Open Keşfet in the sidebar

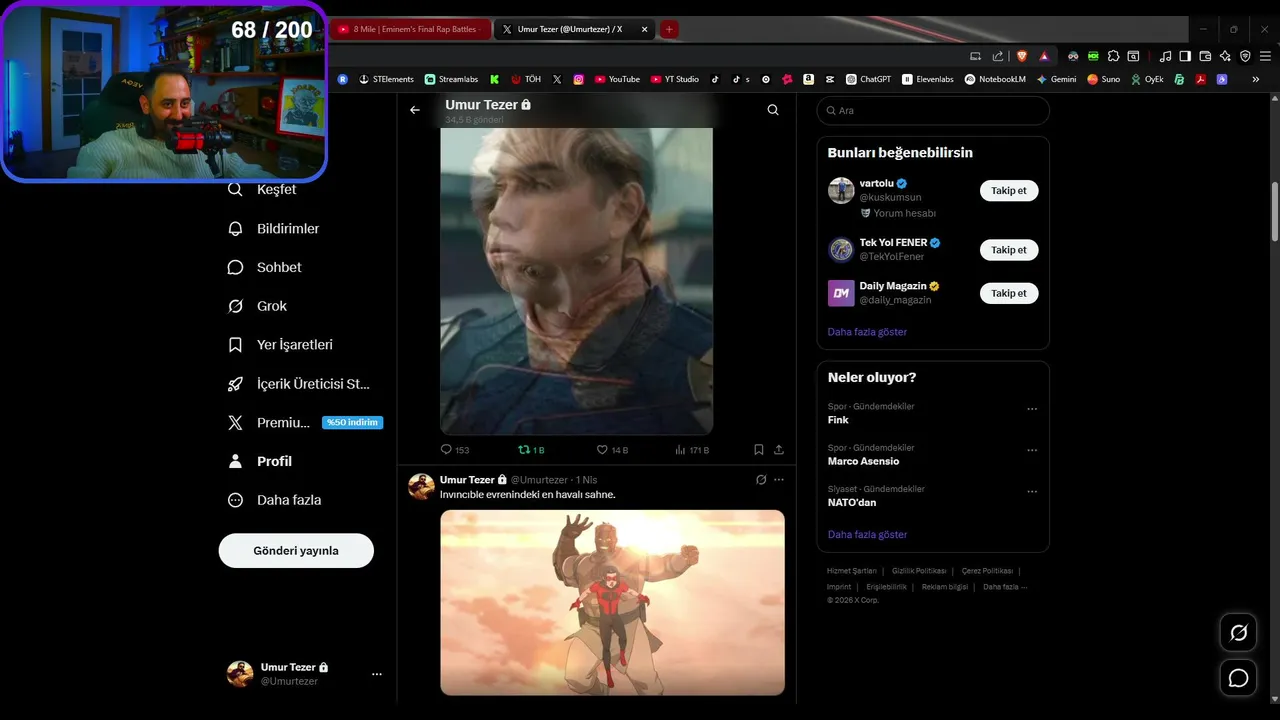pos(263,190)
